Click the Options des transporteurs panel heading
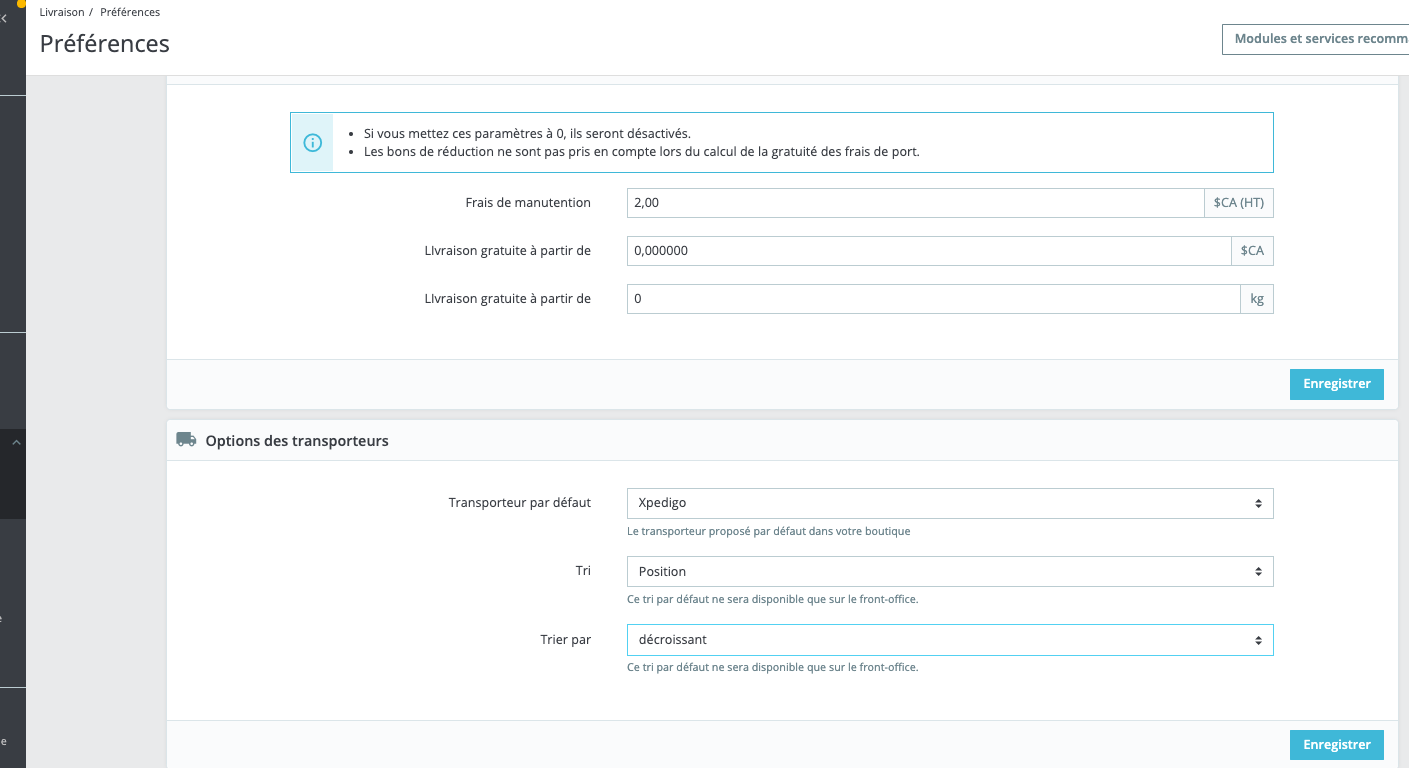The image size is (1409, 768). (297, 441)
